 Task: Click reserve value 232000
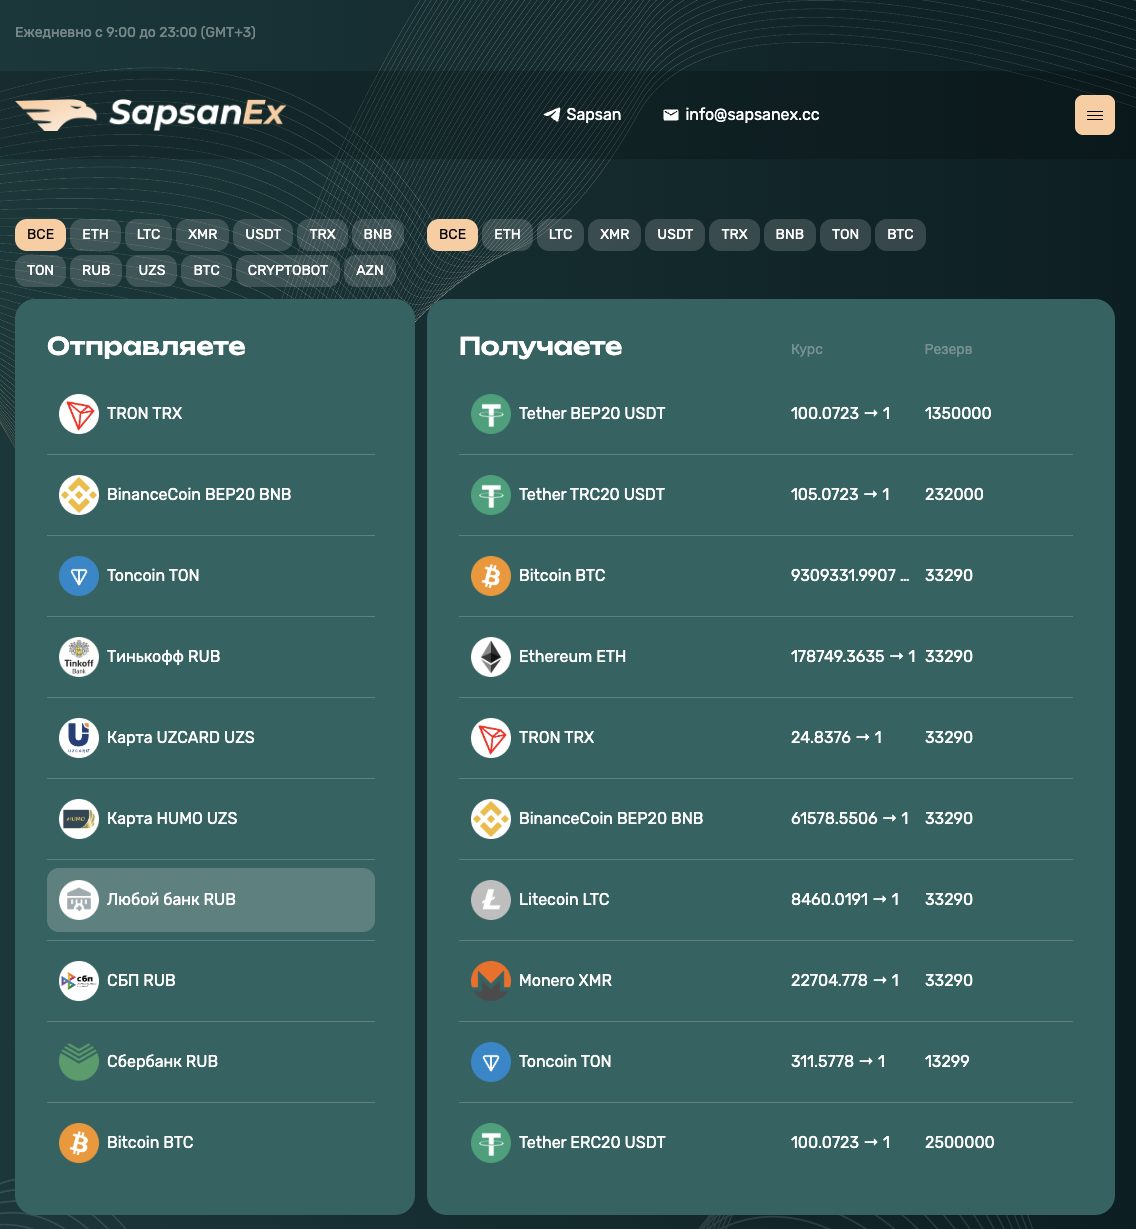point(954,495)
